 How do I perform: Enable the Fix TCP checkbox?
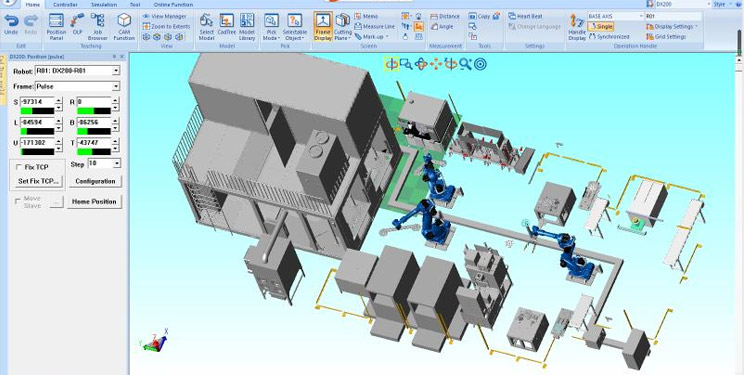click(19, 167)
